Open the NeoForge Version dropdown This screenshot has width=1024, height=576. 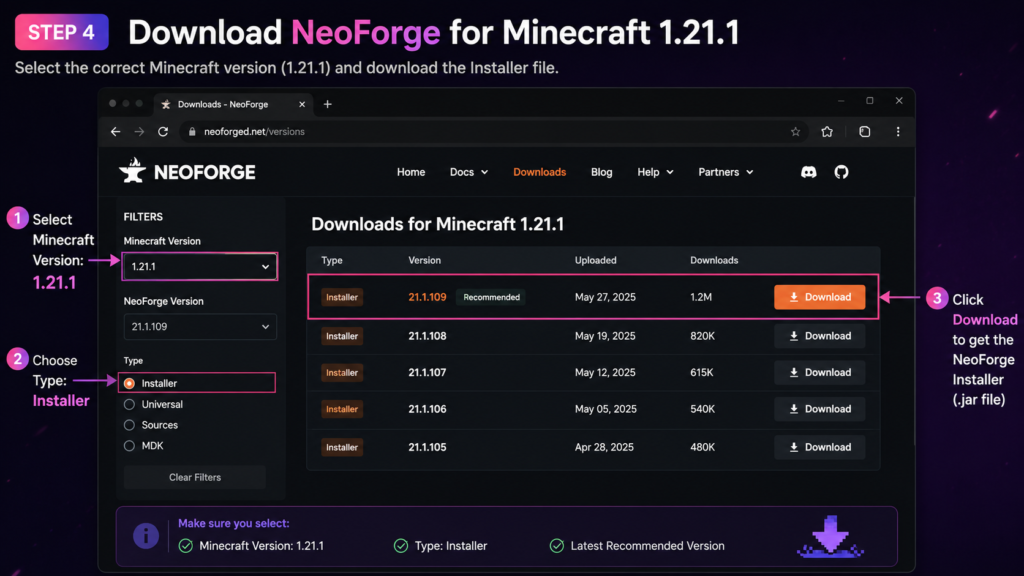[x=200, y=327]
